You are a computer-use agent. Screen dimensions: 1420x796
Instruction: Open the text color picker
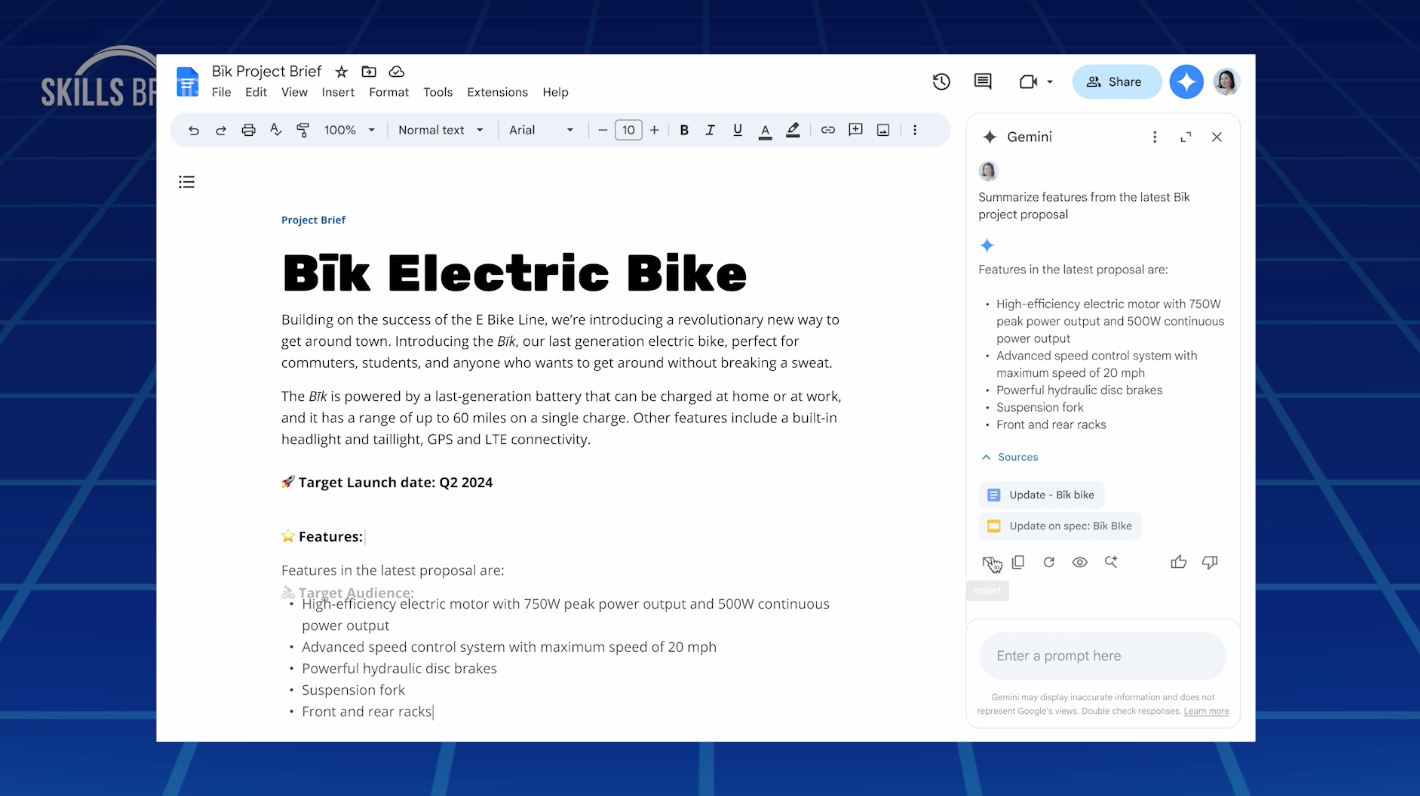(x=765, y=130)
